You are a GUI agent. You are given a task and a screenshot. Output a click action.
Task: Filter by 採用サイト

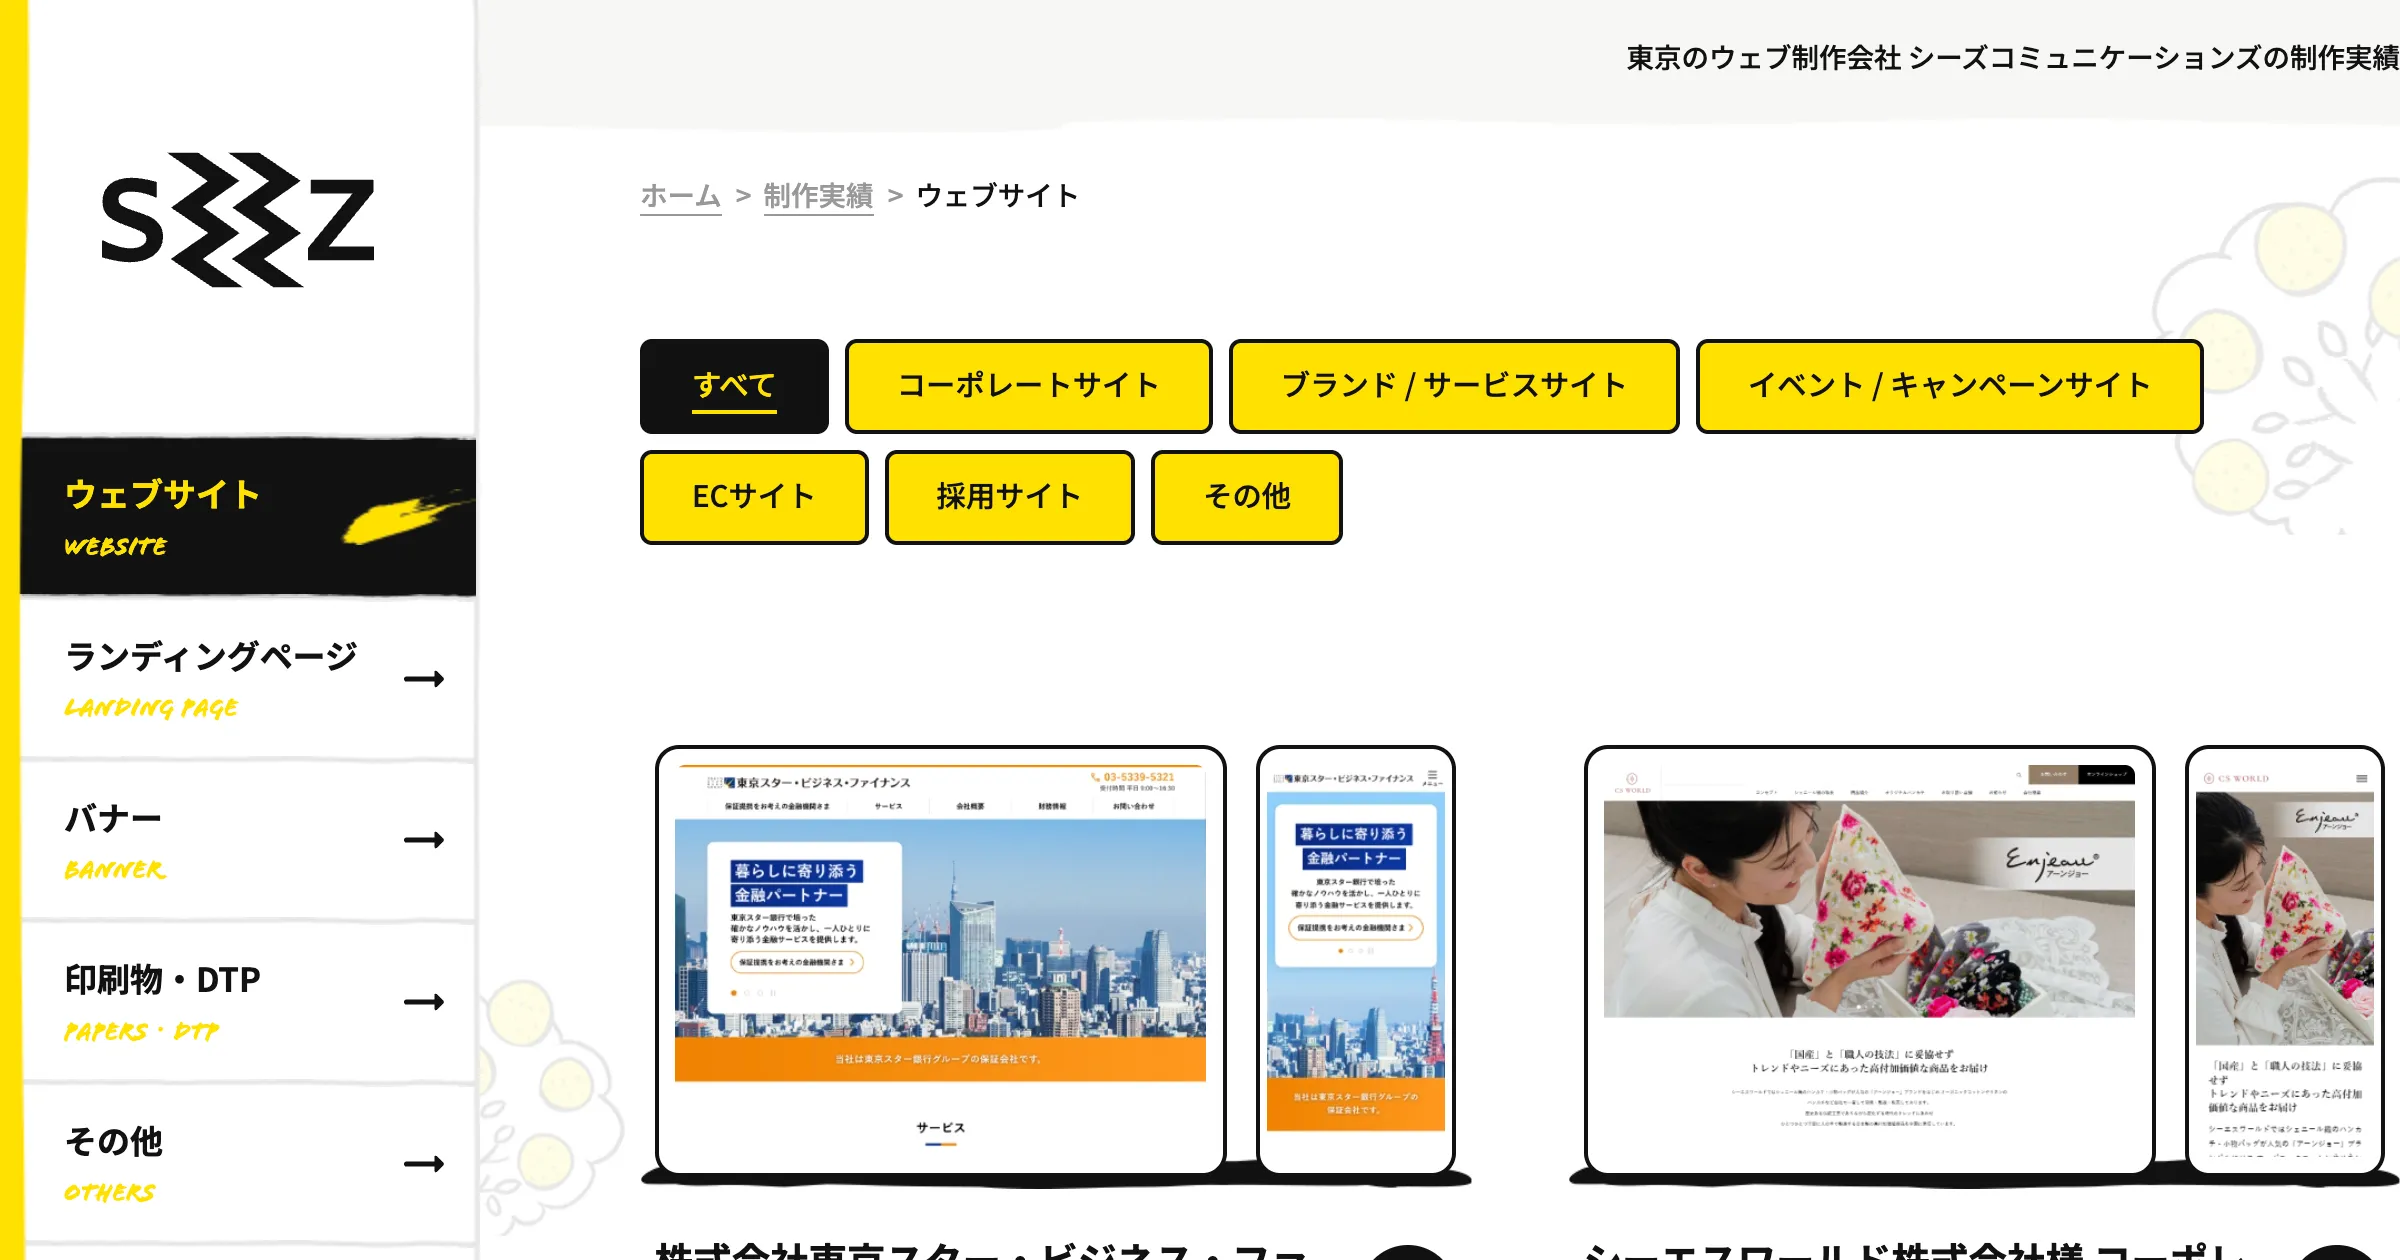coord(1009,497)
